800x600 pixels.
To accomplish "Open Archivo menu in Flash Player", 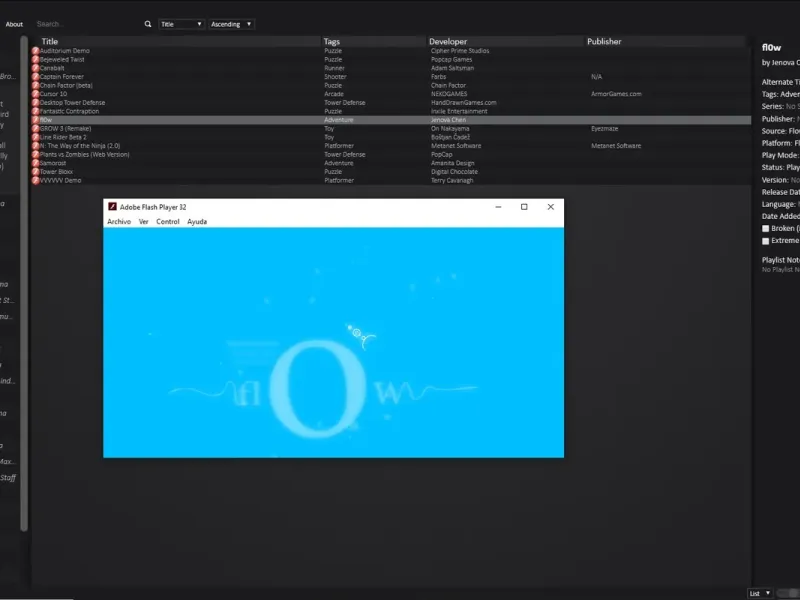I will pyautogui.click(x=119, y=221).
